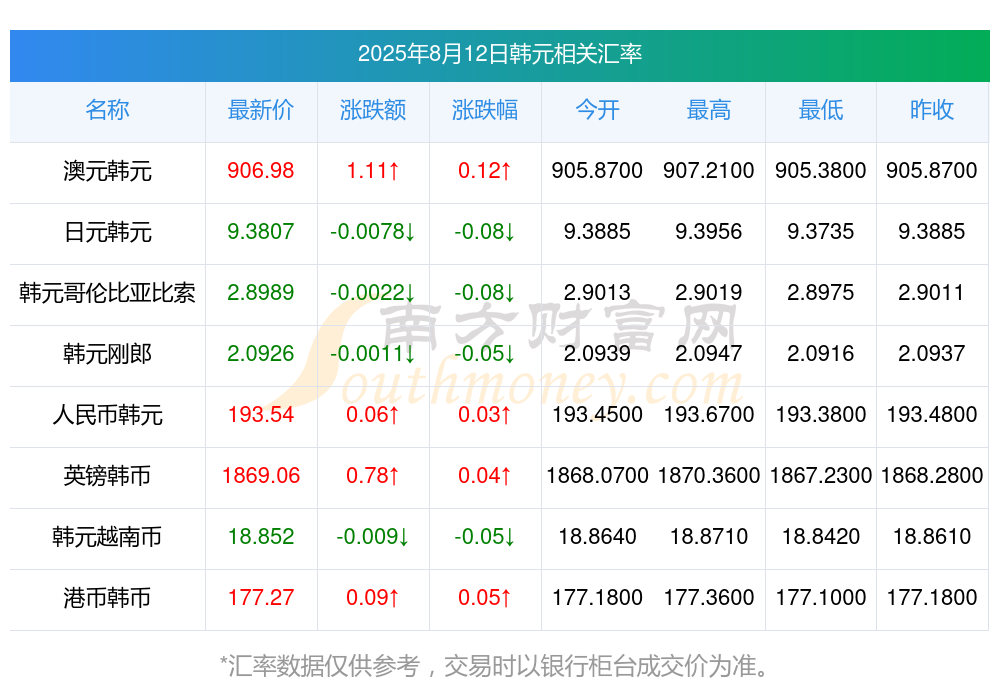Click high value 18.8710
Viewport: 1000px width, 698px height.
tap(709, 537)
